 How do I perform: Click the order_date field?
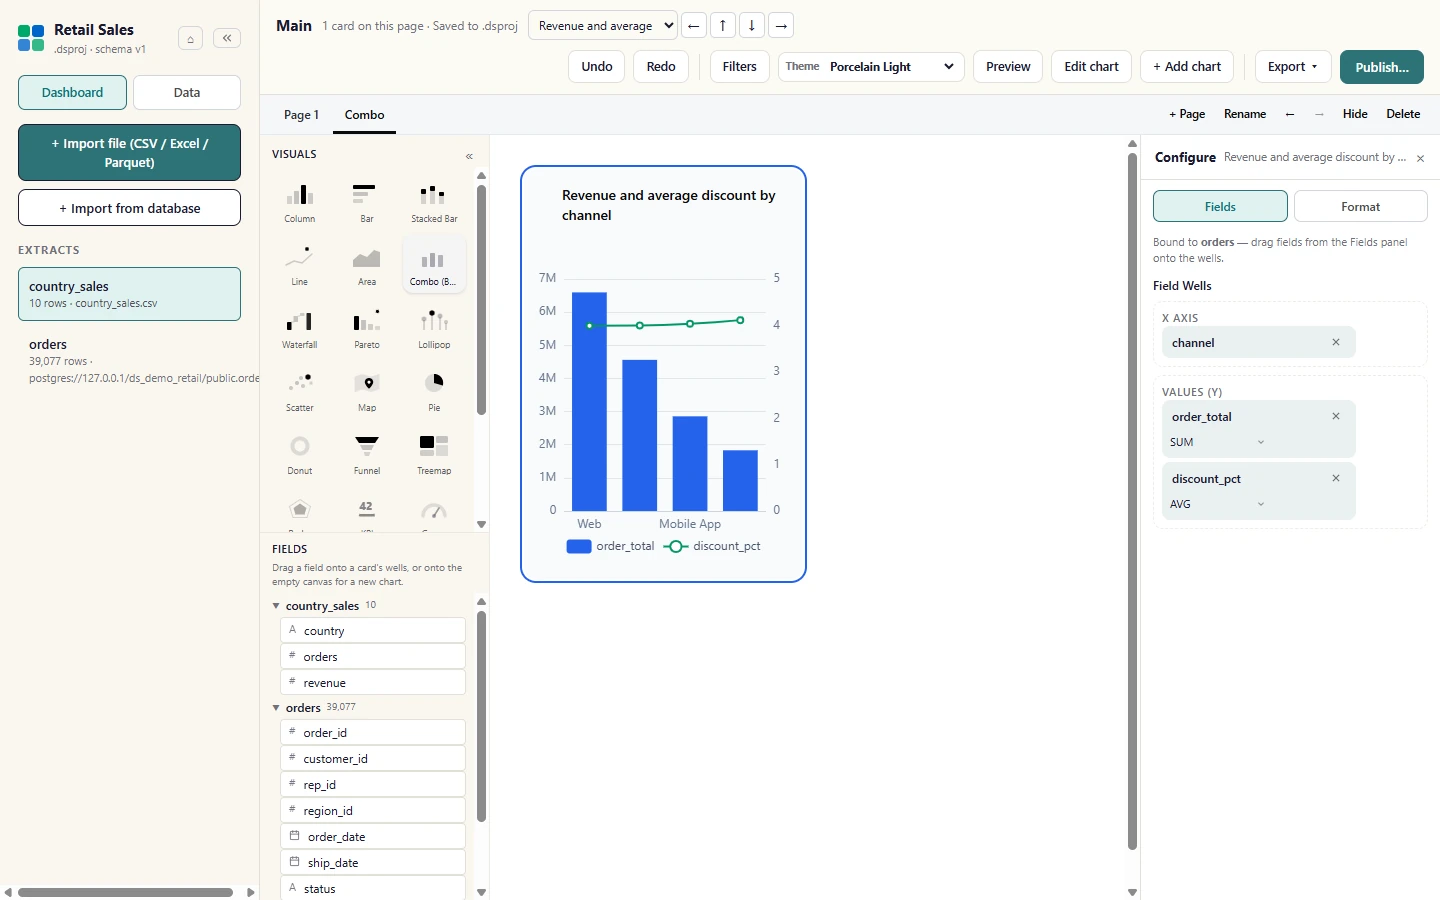pos(373,836)
